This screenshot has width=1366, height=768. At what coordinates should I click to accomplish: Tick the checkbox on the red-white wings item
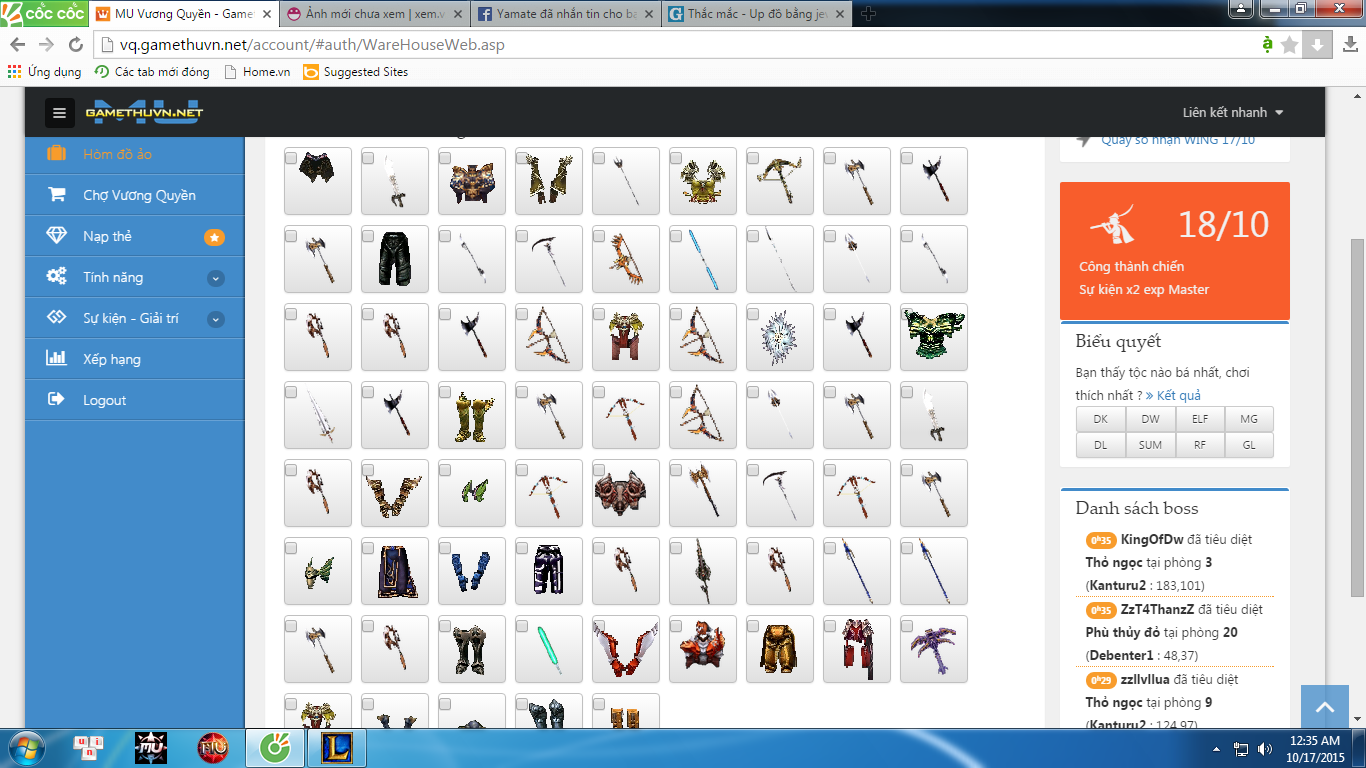click(x=599, y=626)
